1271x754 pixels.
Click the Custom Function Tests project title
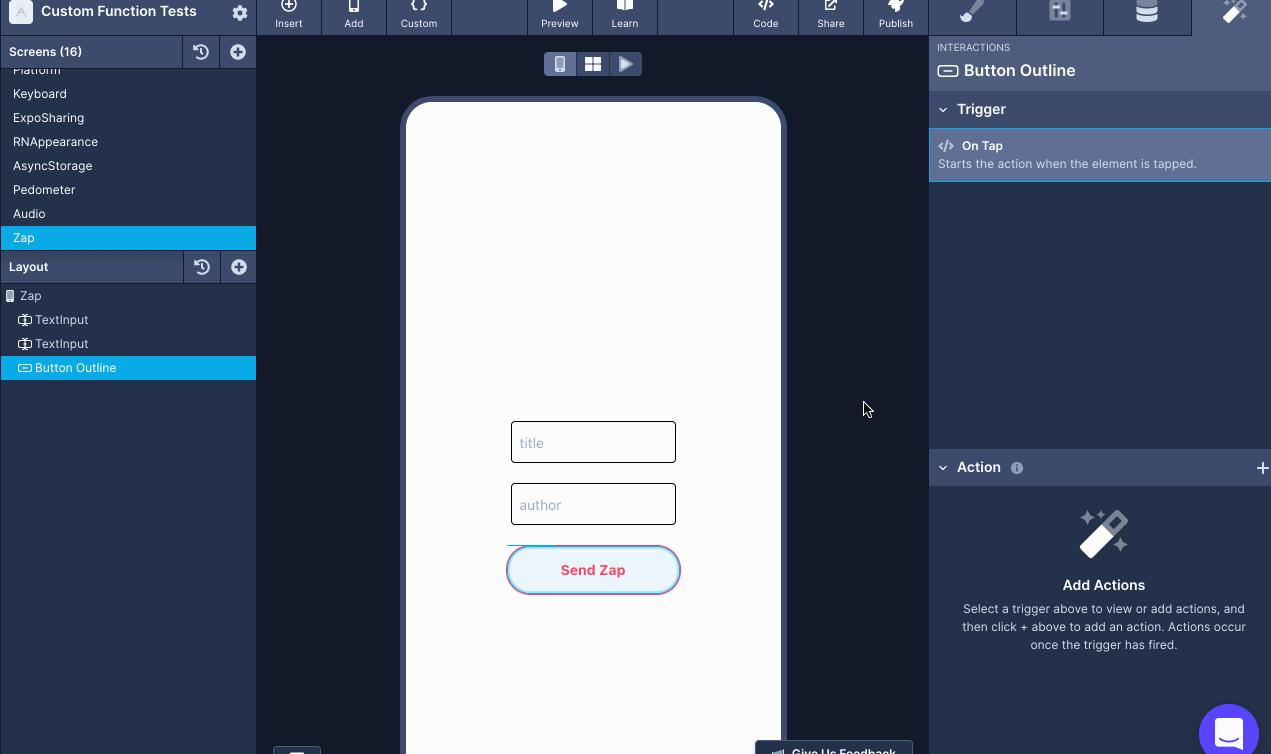(119, 12)
